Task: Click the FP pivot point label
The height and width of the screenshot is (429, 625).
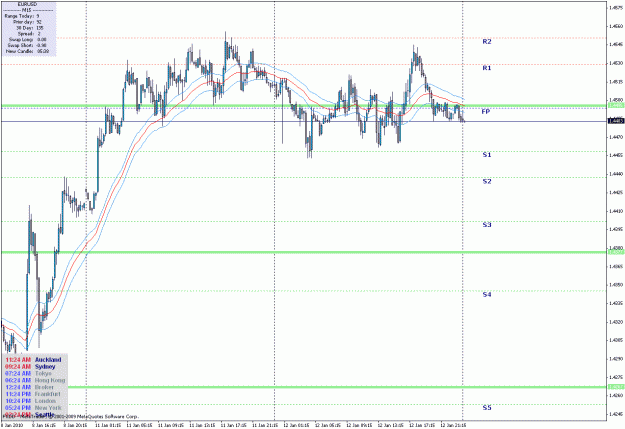Action: pyautogui.click(x=485, y=112)
